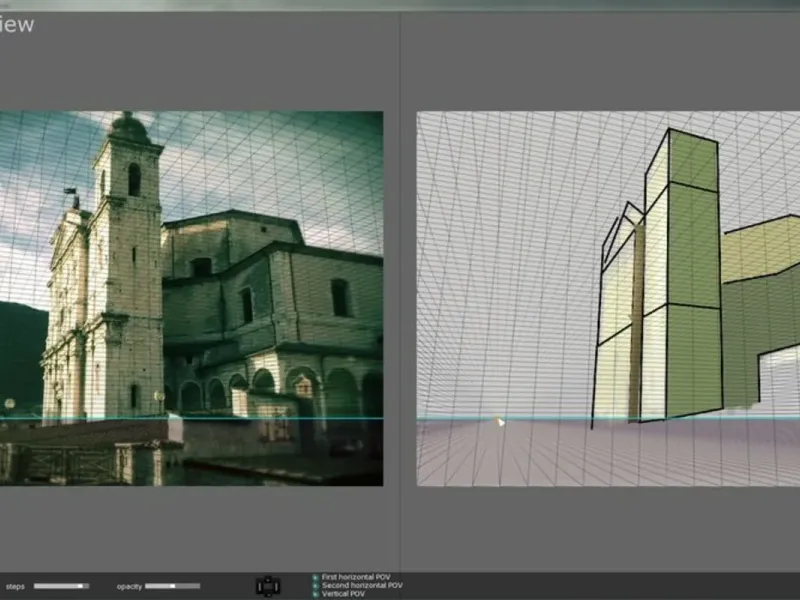Click the ground plane grid in the 3D view

click(x=600, y=455)
